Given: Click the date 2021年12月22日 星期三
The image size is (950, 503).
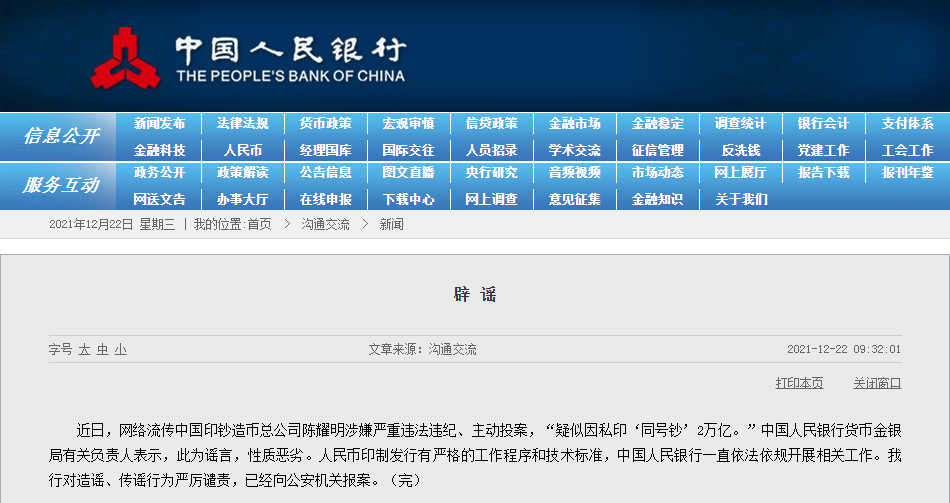Looking at the screenshot, I should click(x=112, y=225).
